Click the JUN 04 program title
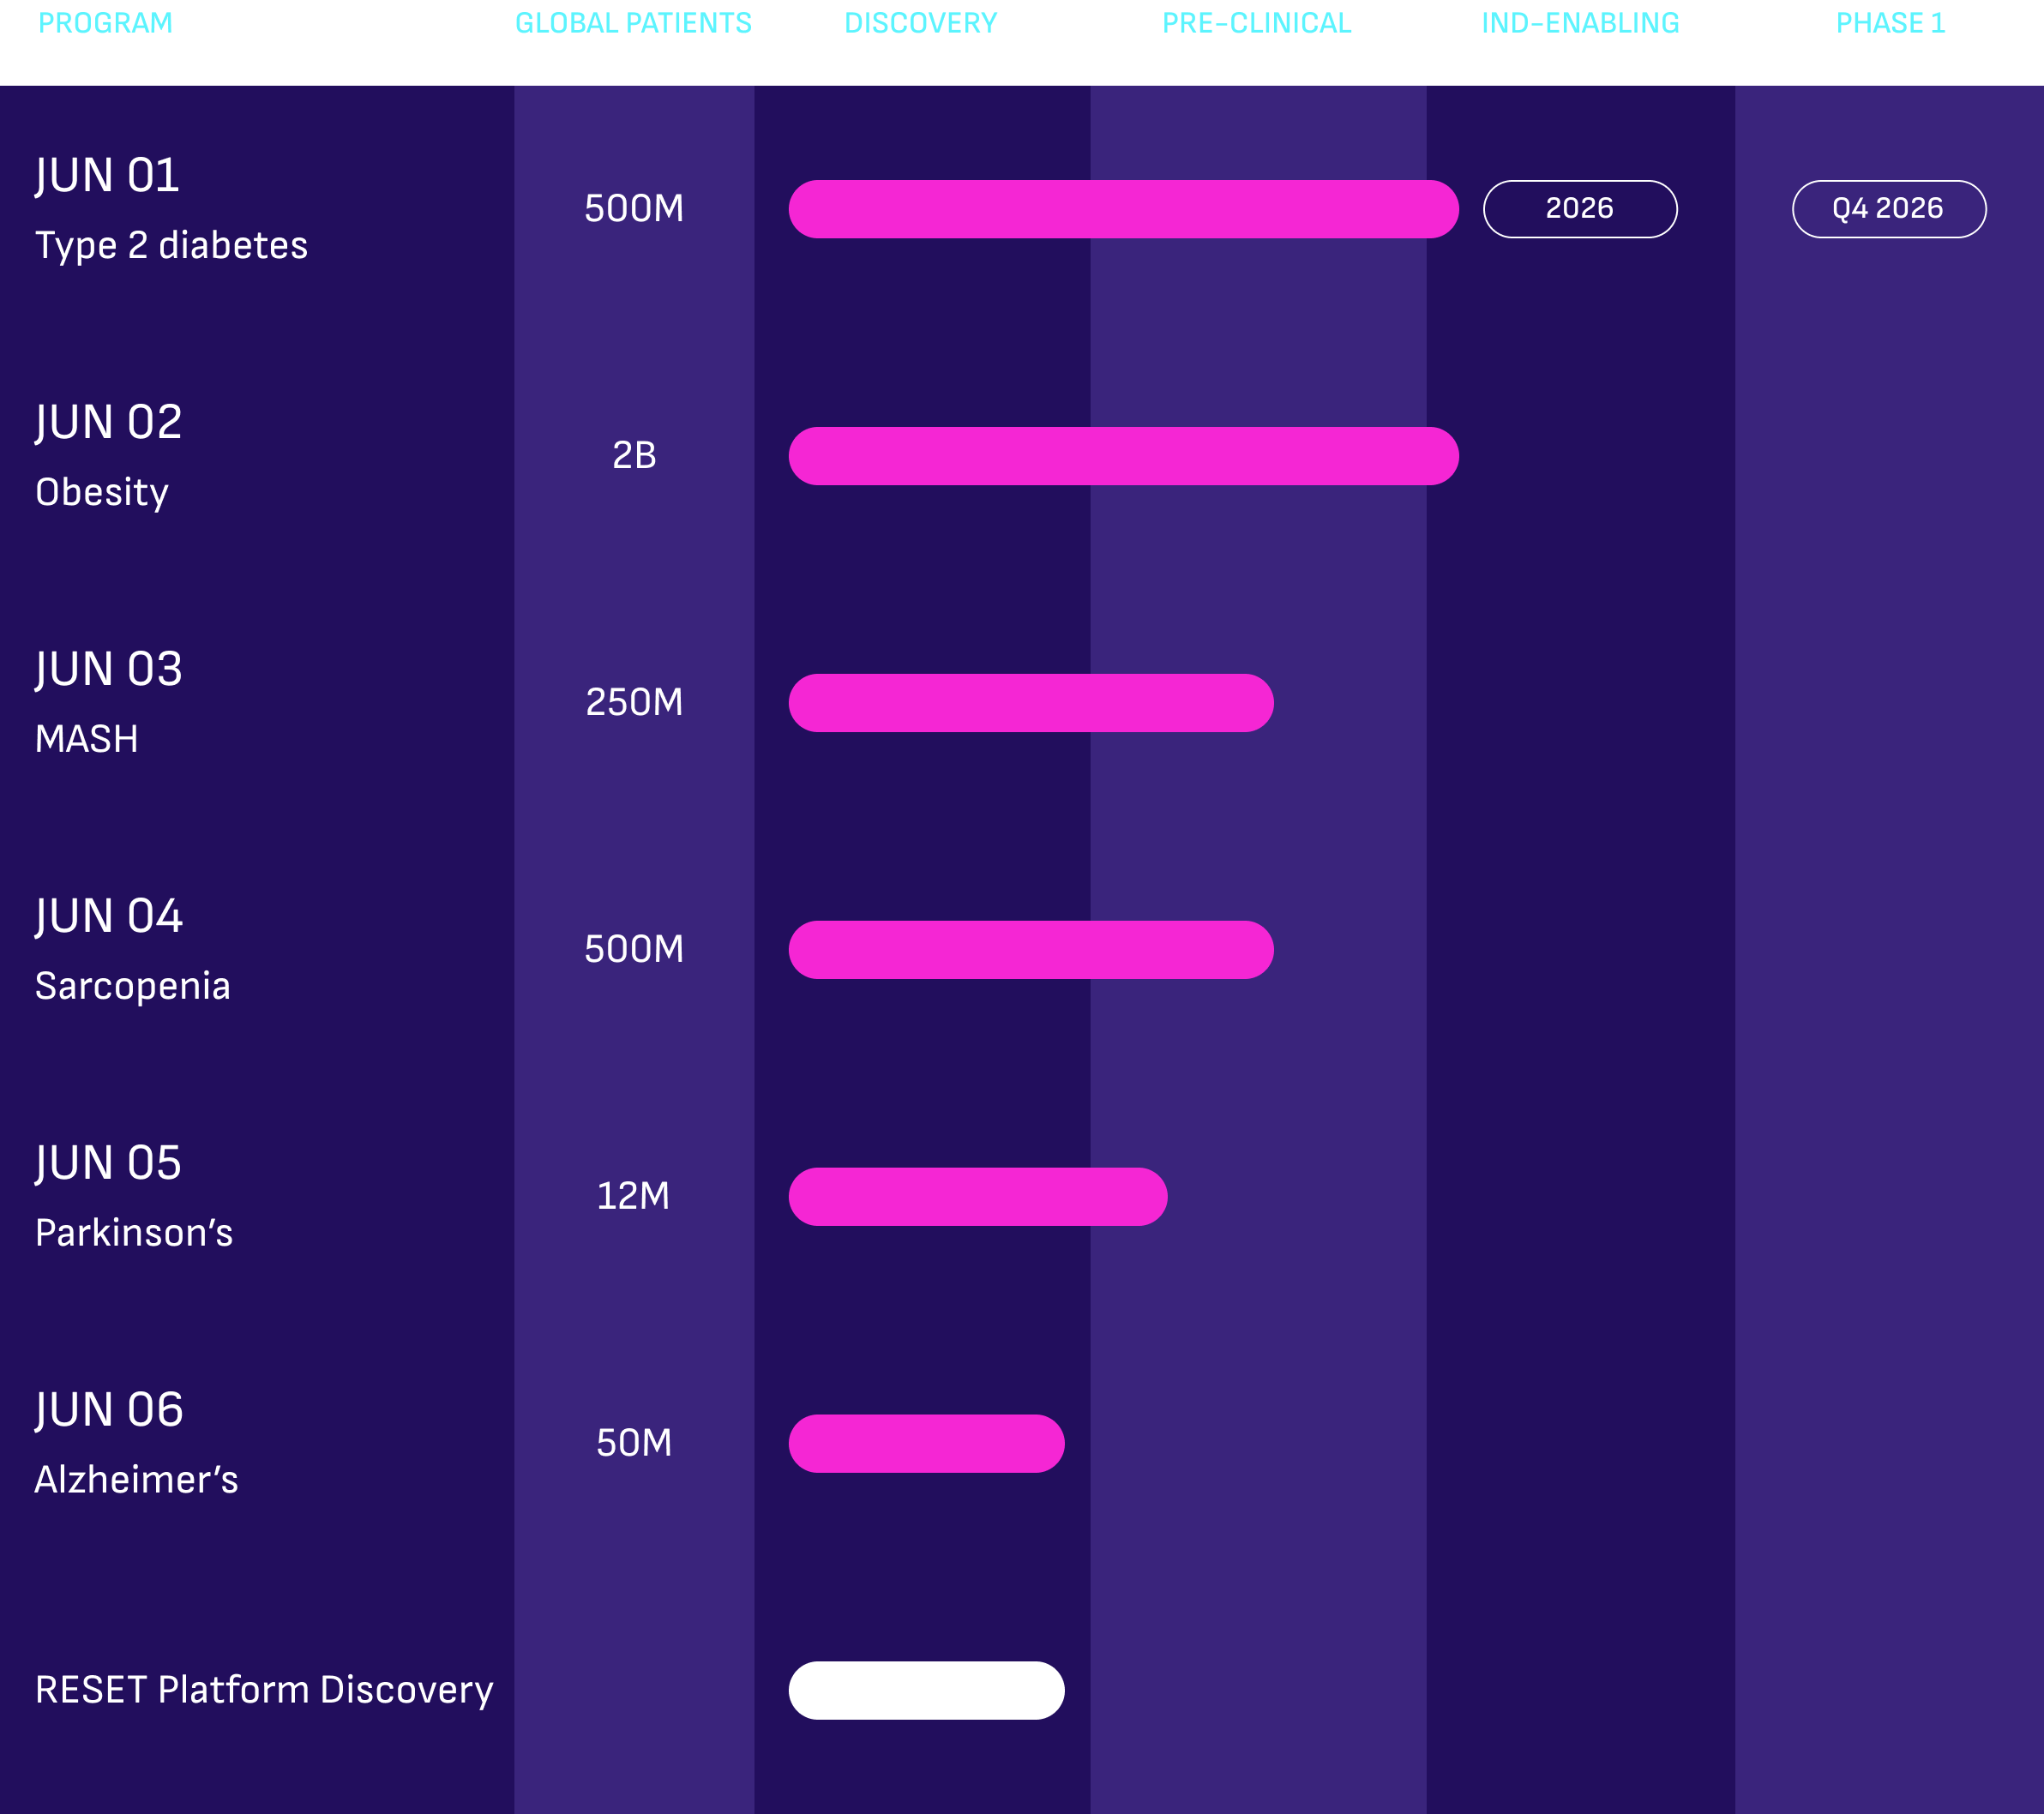 point(109,917)
